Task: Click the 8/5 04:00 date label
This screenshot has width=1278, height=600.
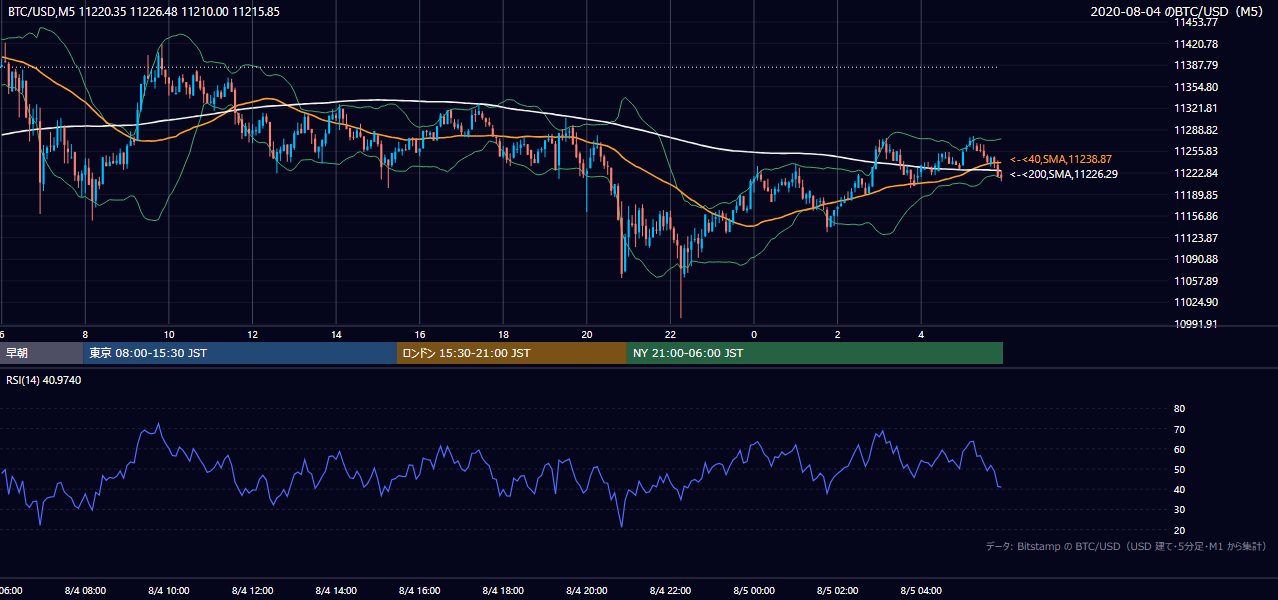Action: tap(921, 591)
